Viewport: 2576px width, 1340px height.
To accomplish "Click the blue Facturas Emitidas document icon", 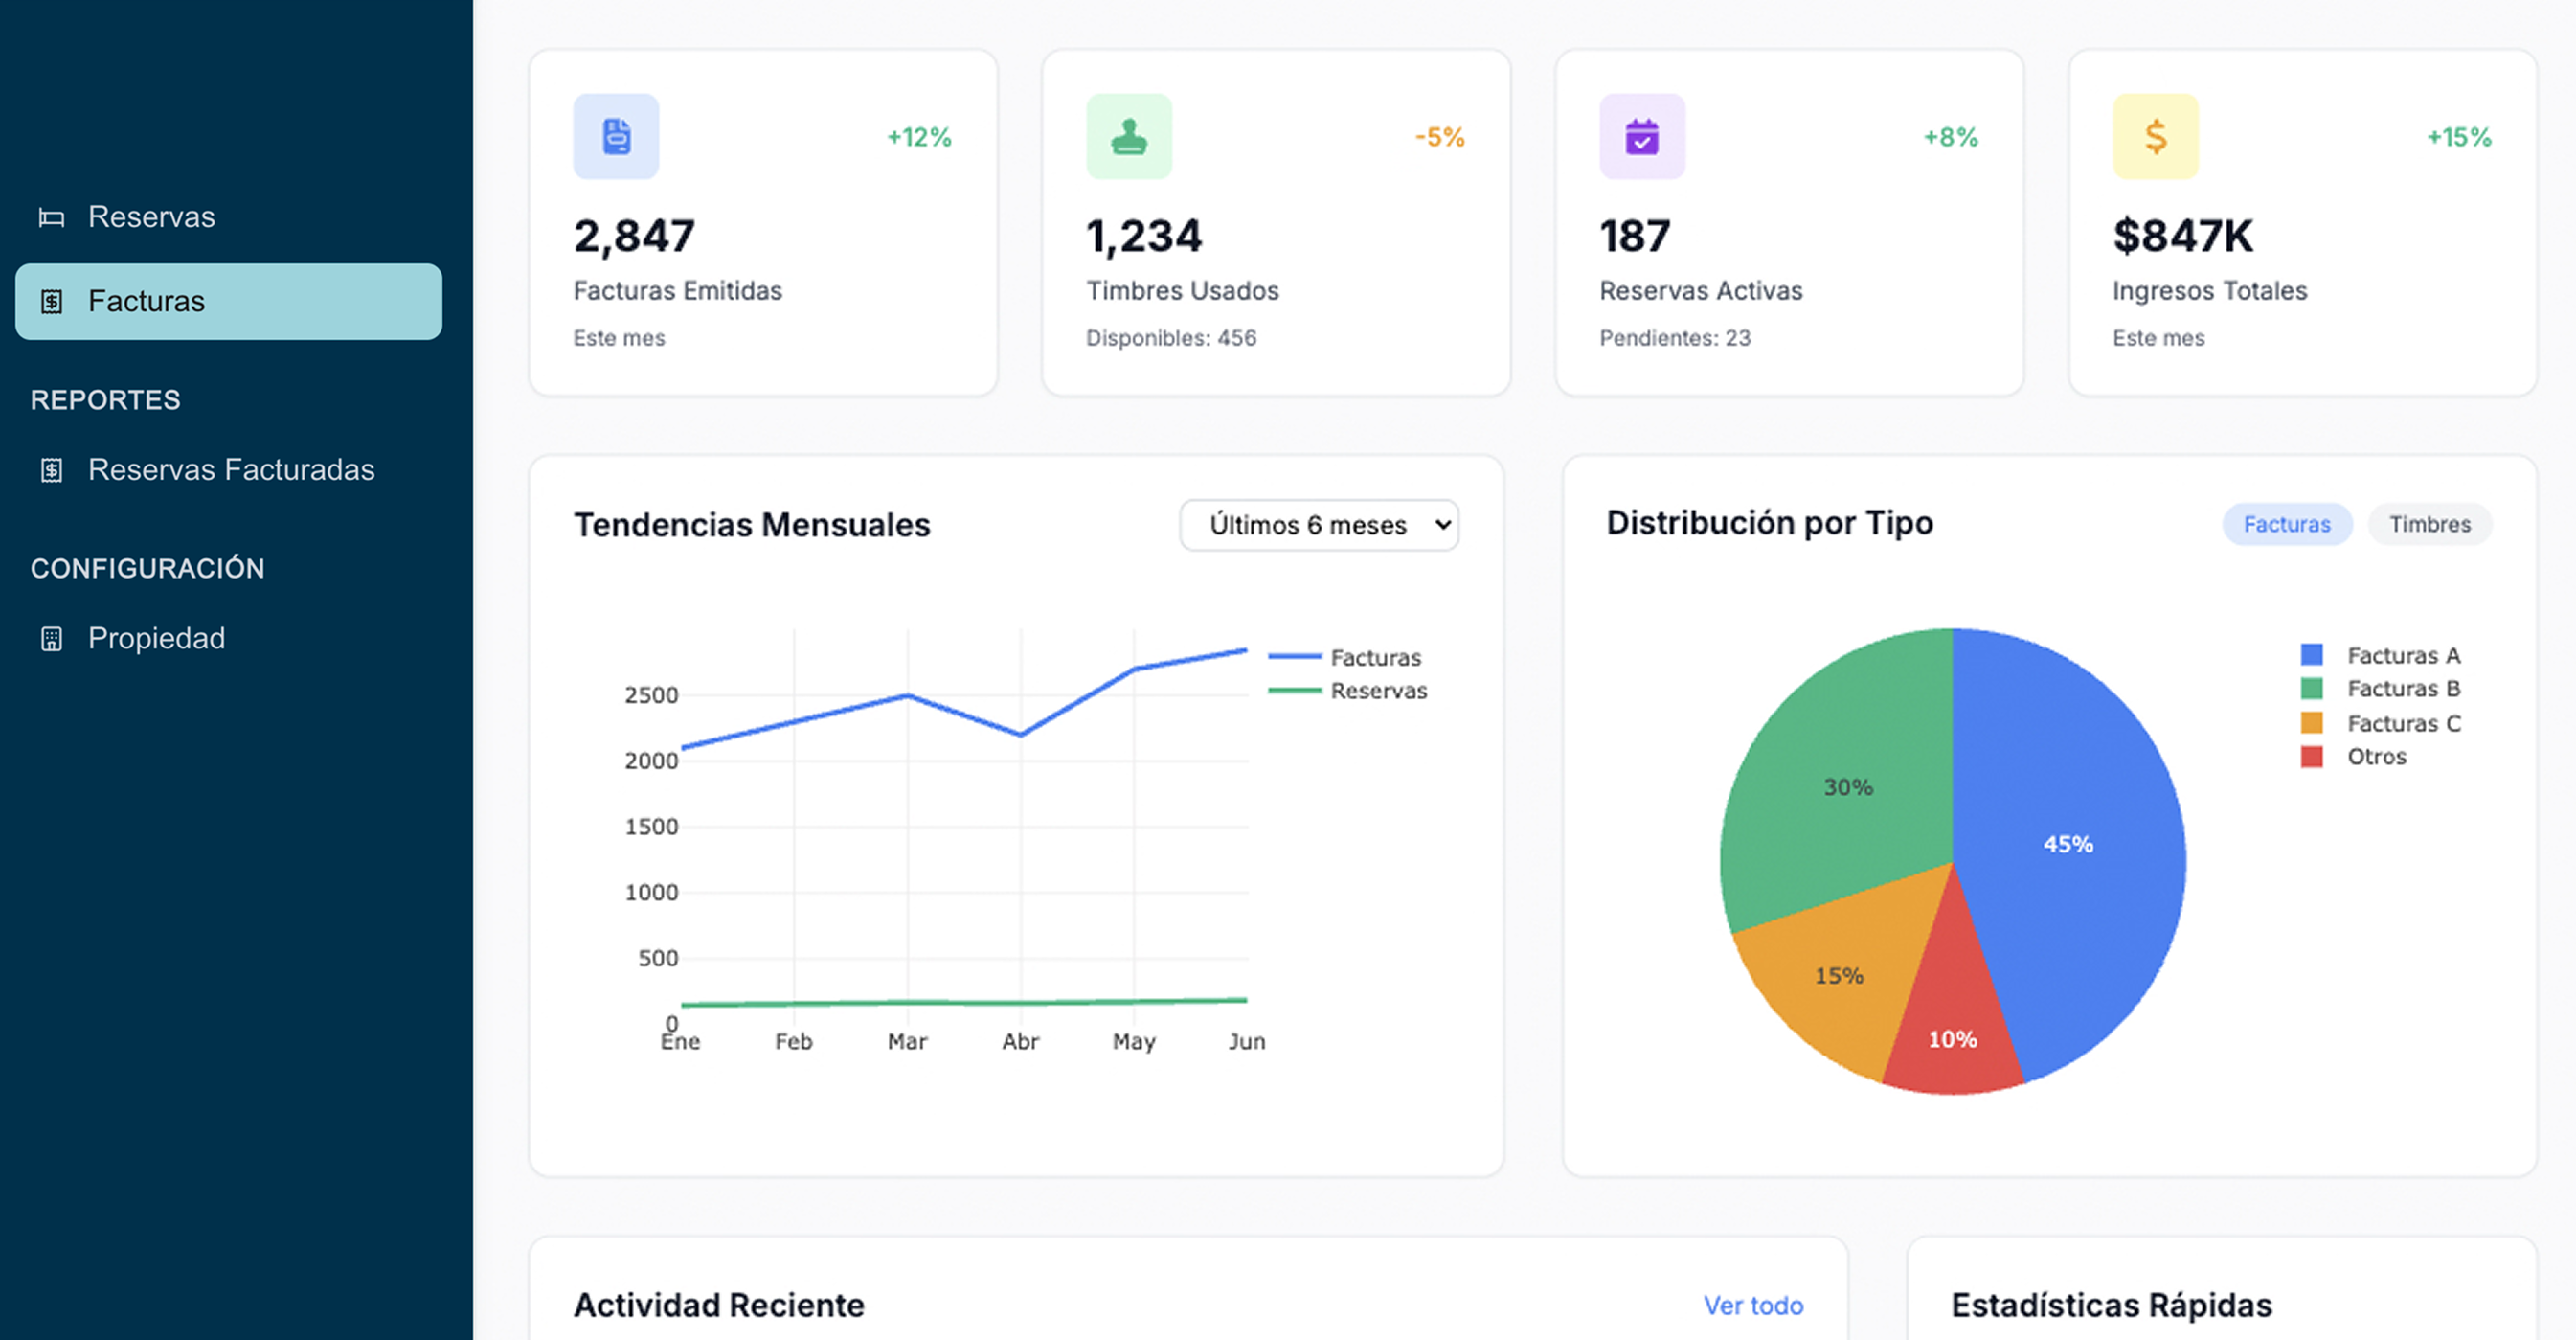I will 616,137.
